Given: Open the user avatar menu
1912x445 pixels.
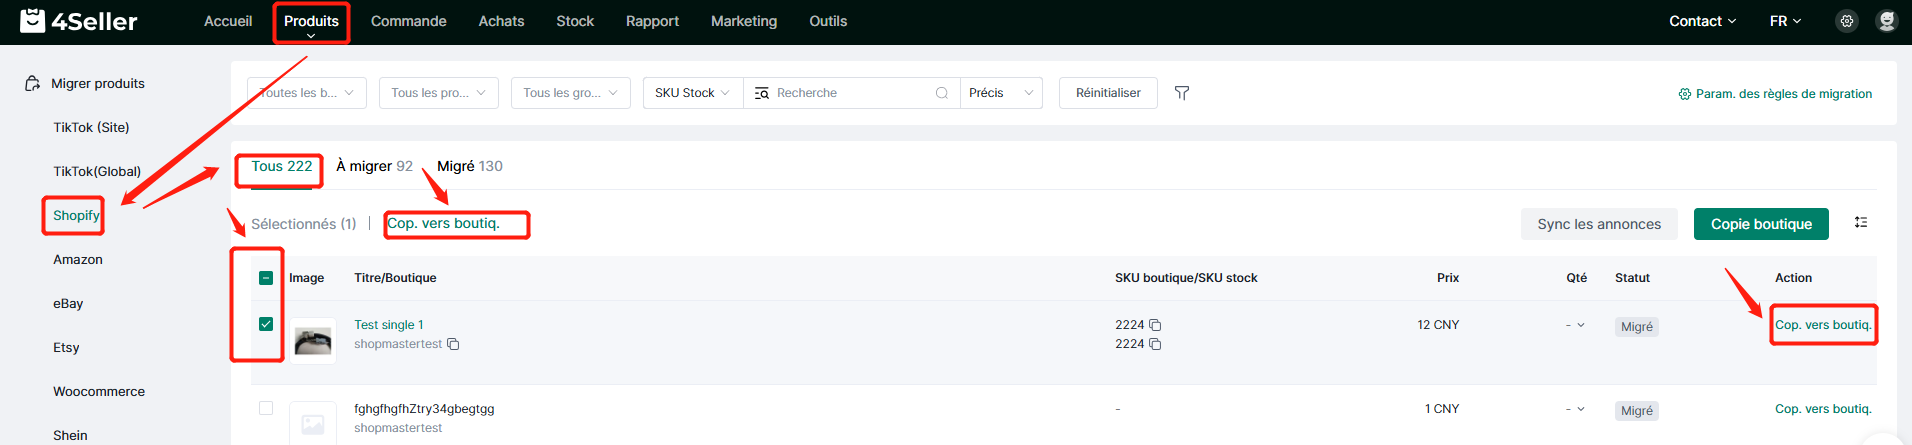Looking at the screenshot, I should (x=1887, y=21).
